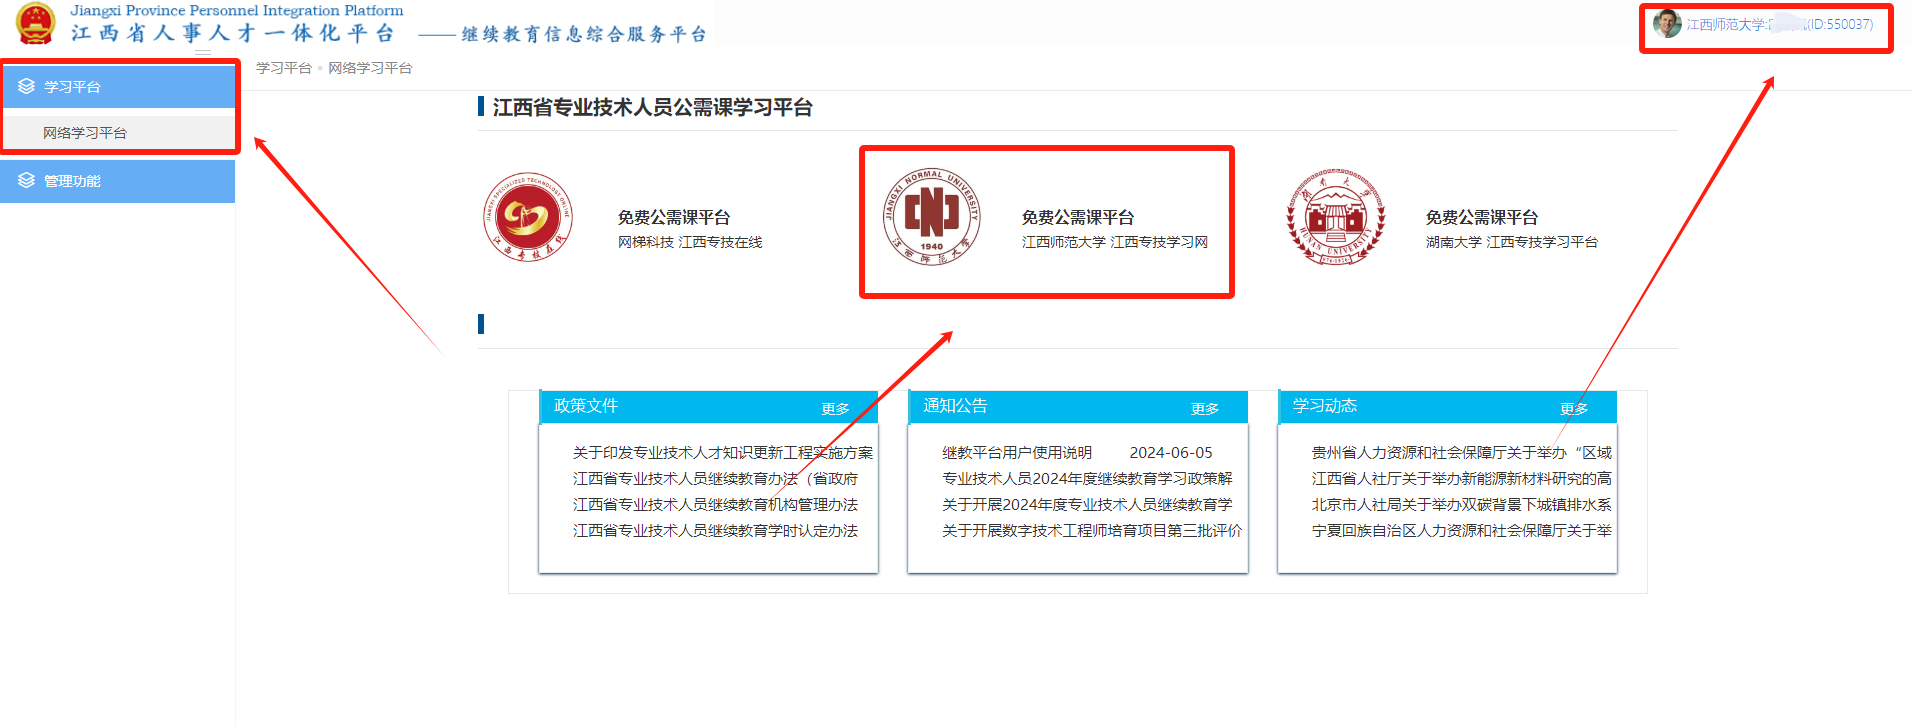
Task: Click the 2024-06-05 date in notices
Action: 1171,453
